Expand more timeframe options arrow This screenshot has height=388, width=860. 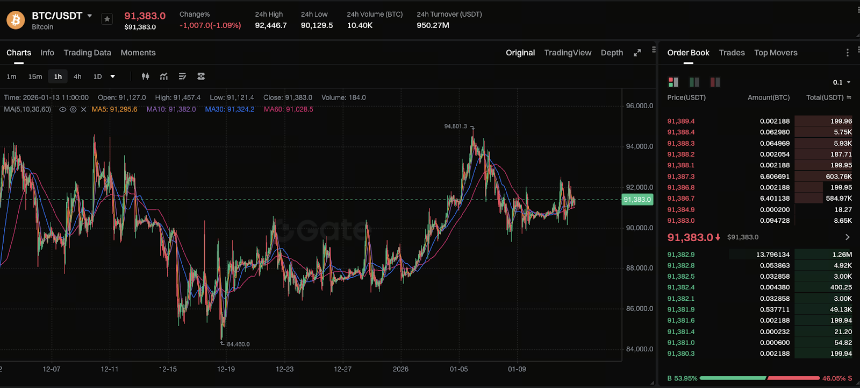(x=112, y=76)
